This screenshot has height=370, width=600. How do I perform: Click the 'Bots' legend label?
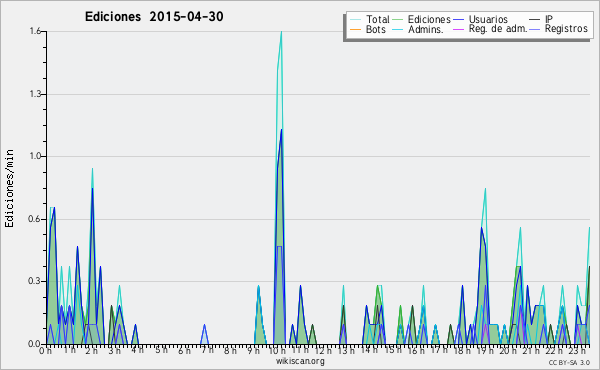(x=375, y=29)
